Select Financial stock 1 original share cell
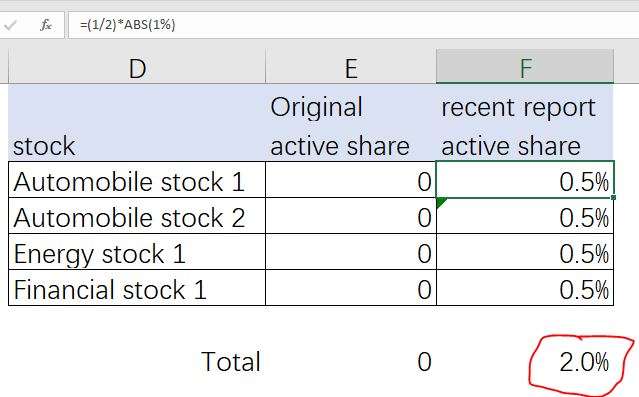 tap(351, 288)
